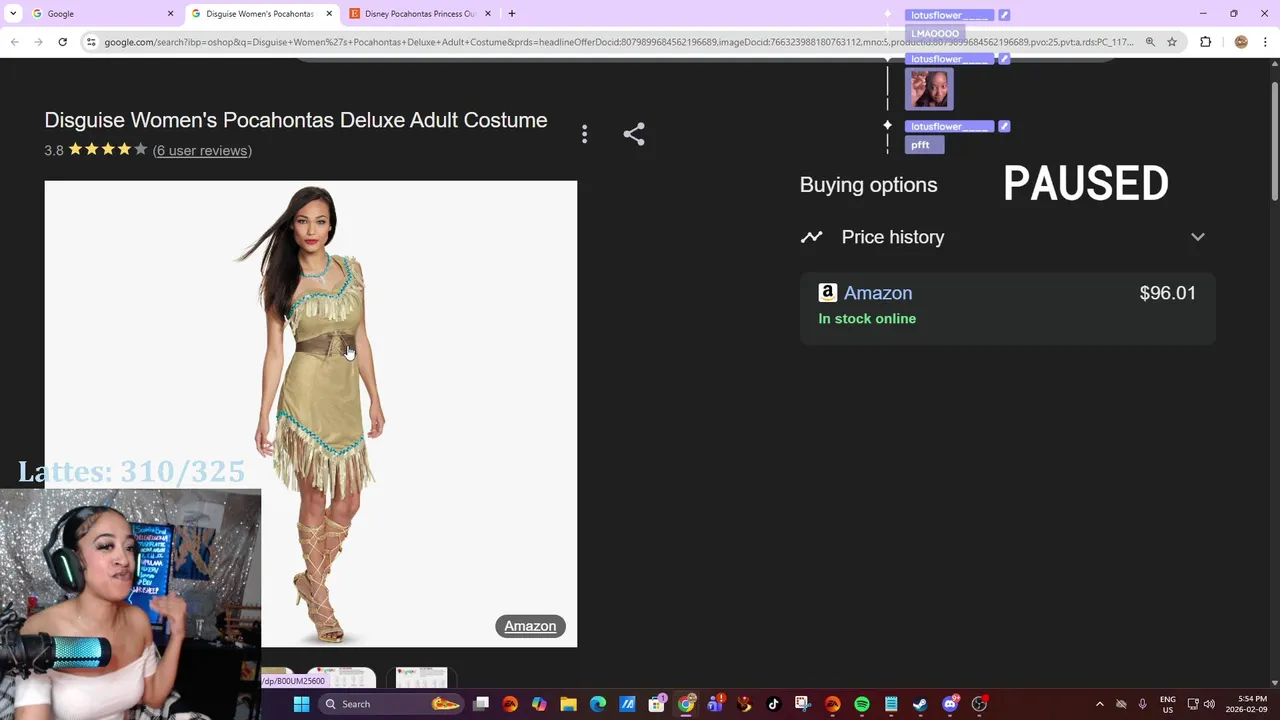1280x720 pixels.
Task: Open TikTok from the taskbar
Action: 774,704
